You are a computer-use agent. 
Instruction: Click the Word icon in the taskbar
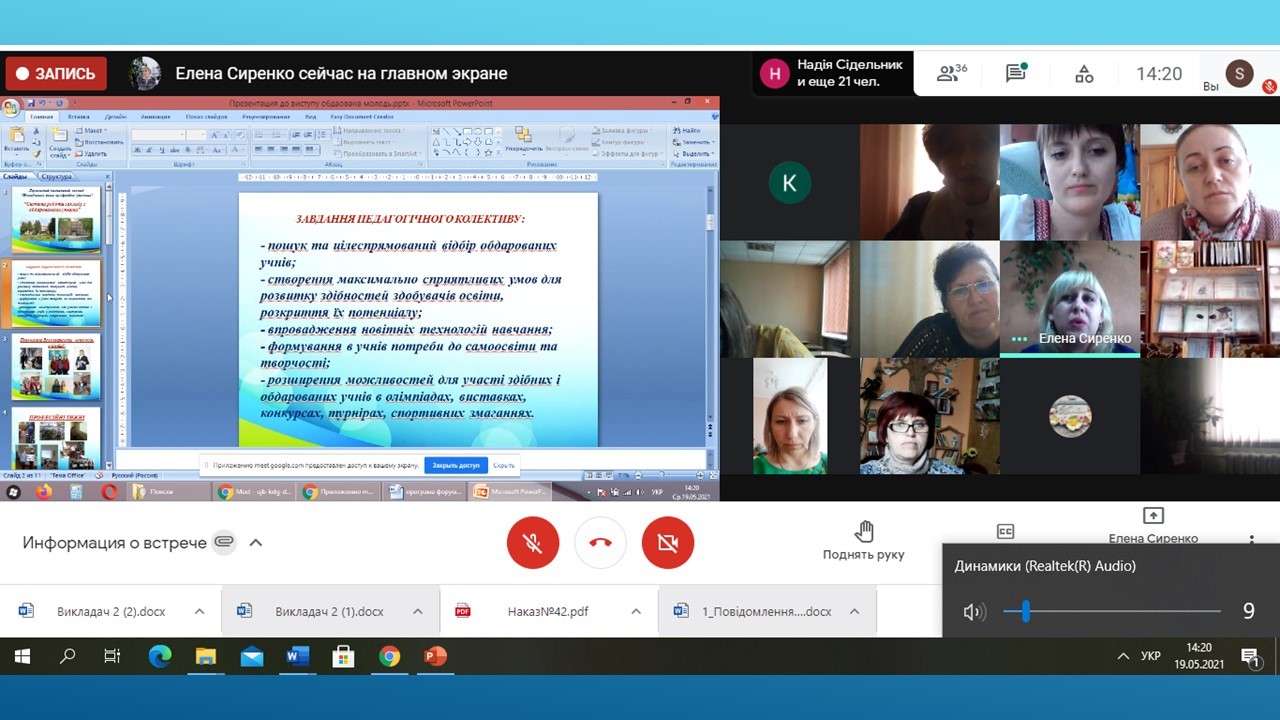297,657
